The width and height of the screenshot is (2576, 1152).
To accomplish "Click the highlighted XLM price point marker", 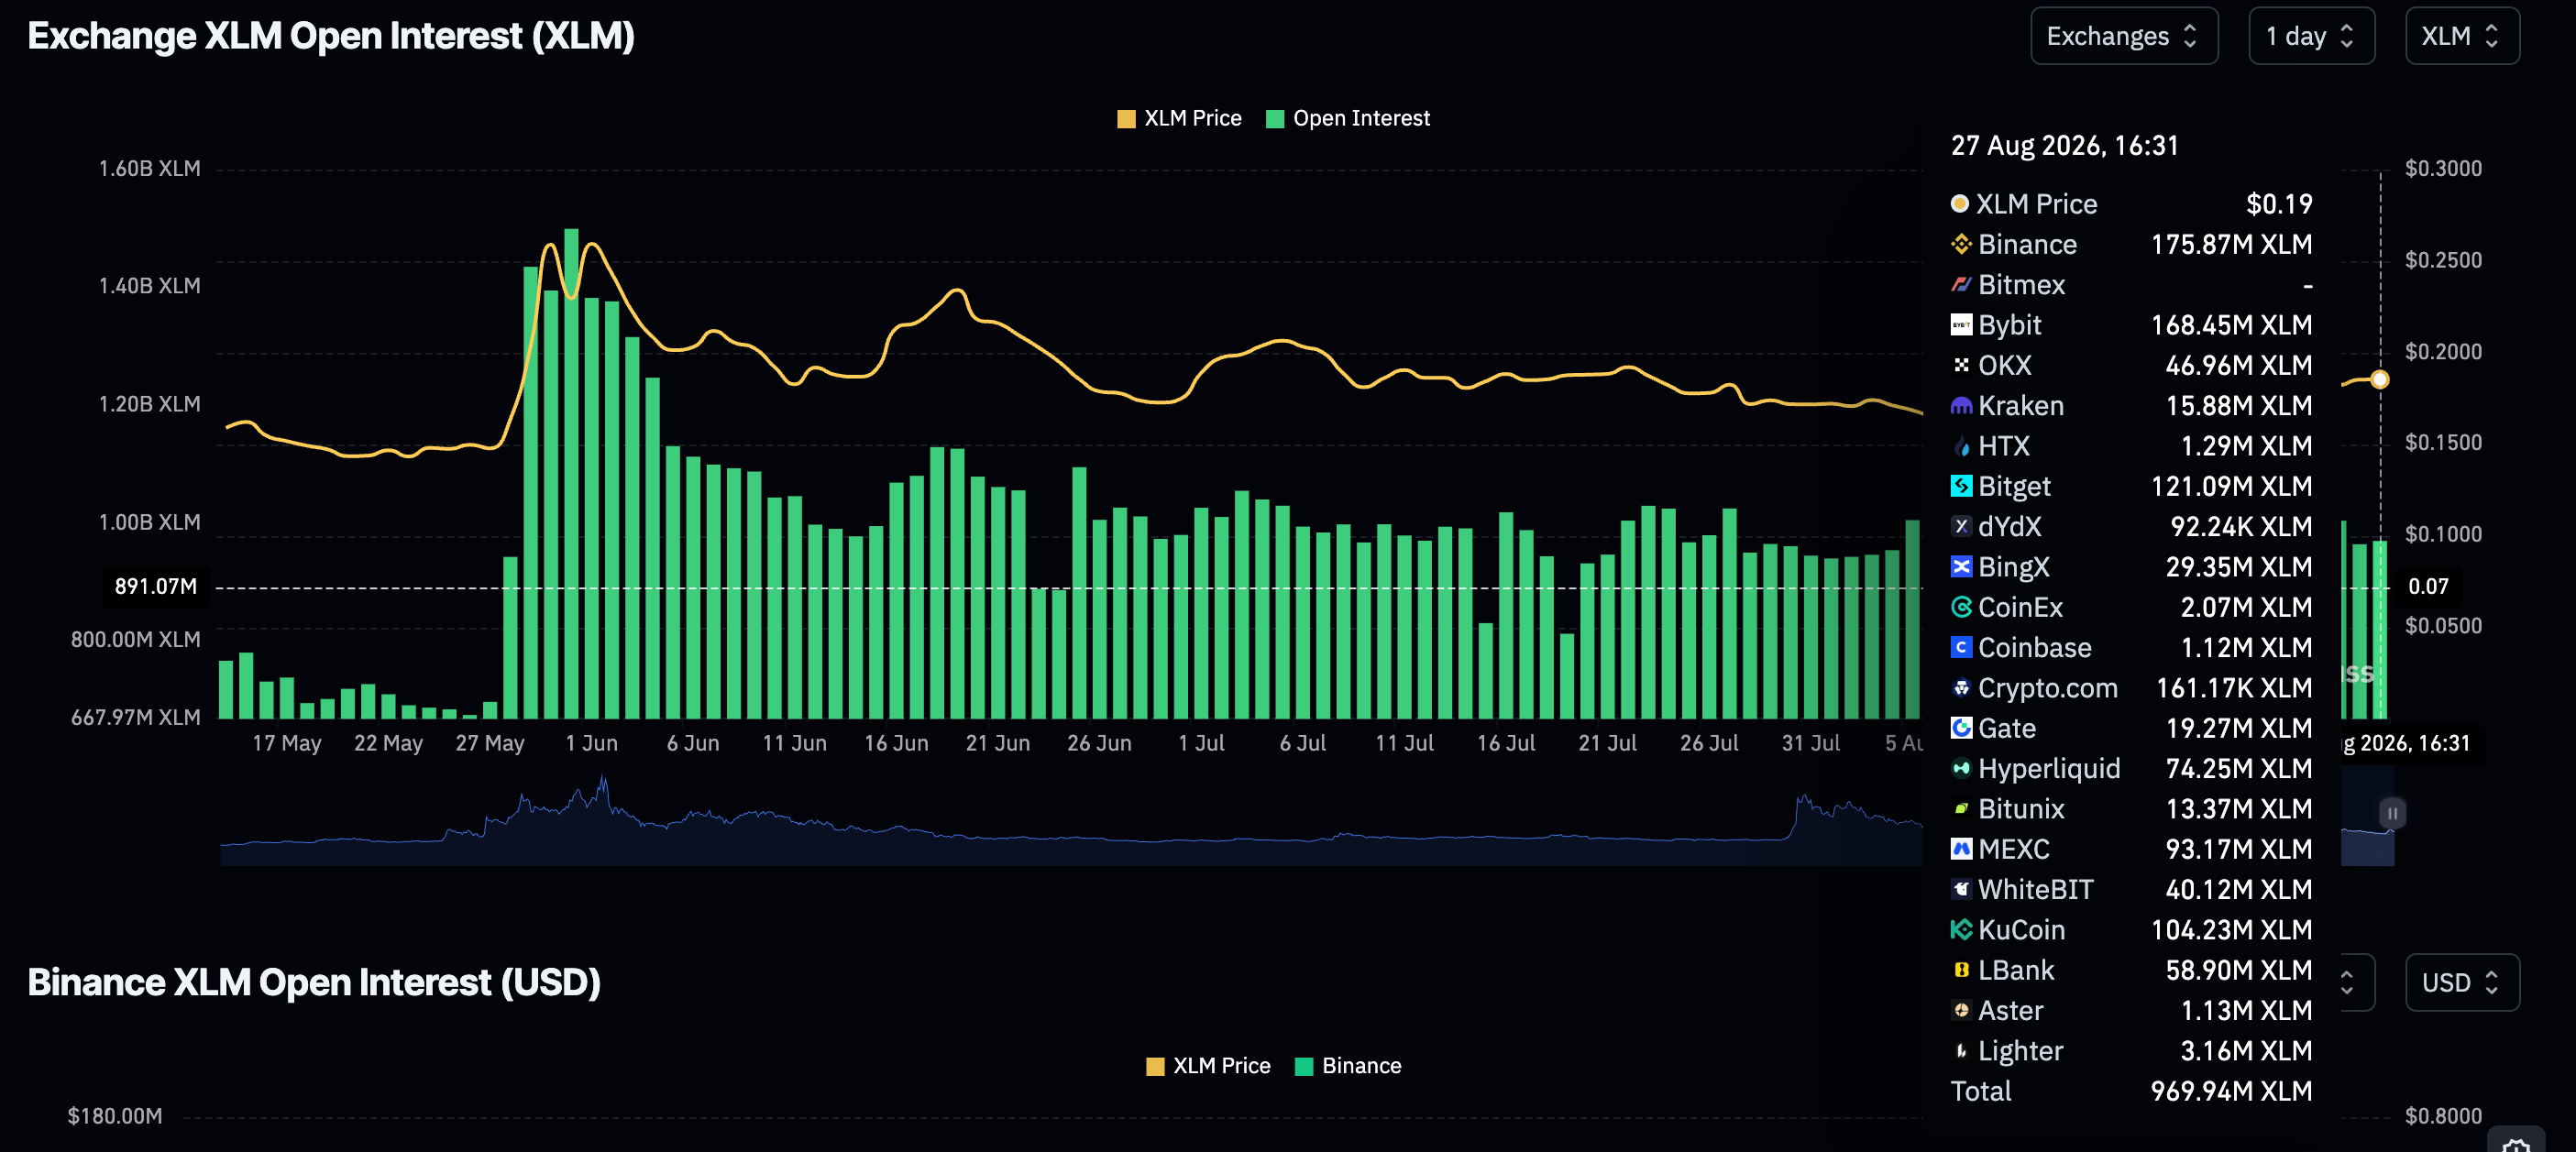I will 2380,380.
